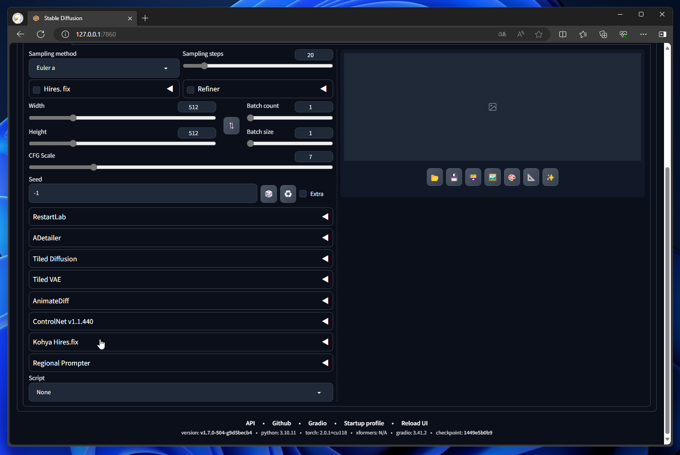
Task: Expand the Tiled Diffusion section
Action: (180, 259)
